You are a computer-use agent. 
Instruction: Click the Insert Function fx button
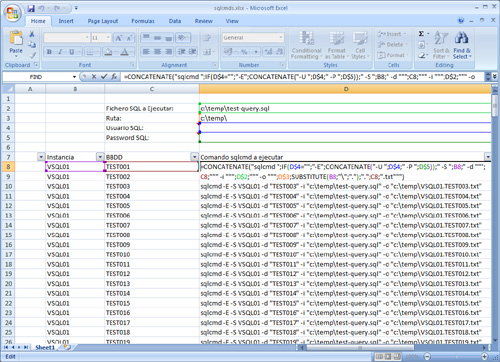pyautogui.click(x=114, y=77)
